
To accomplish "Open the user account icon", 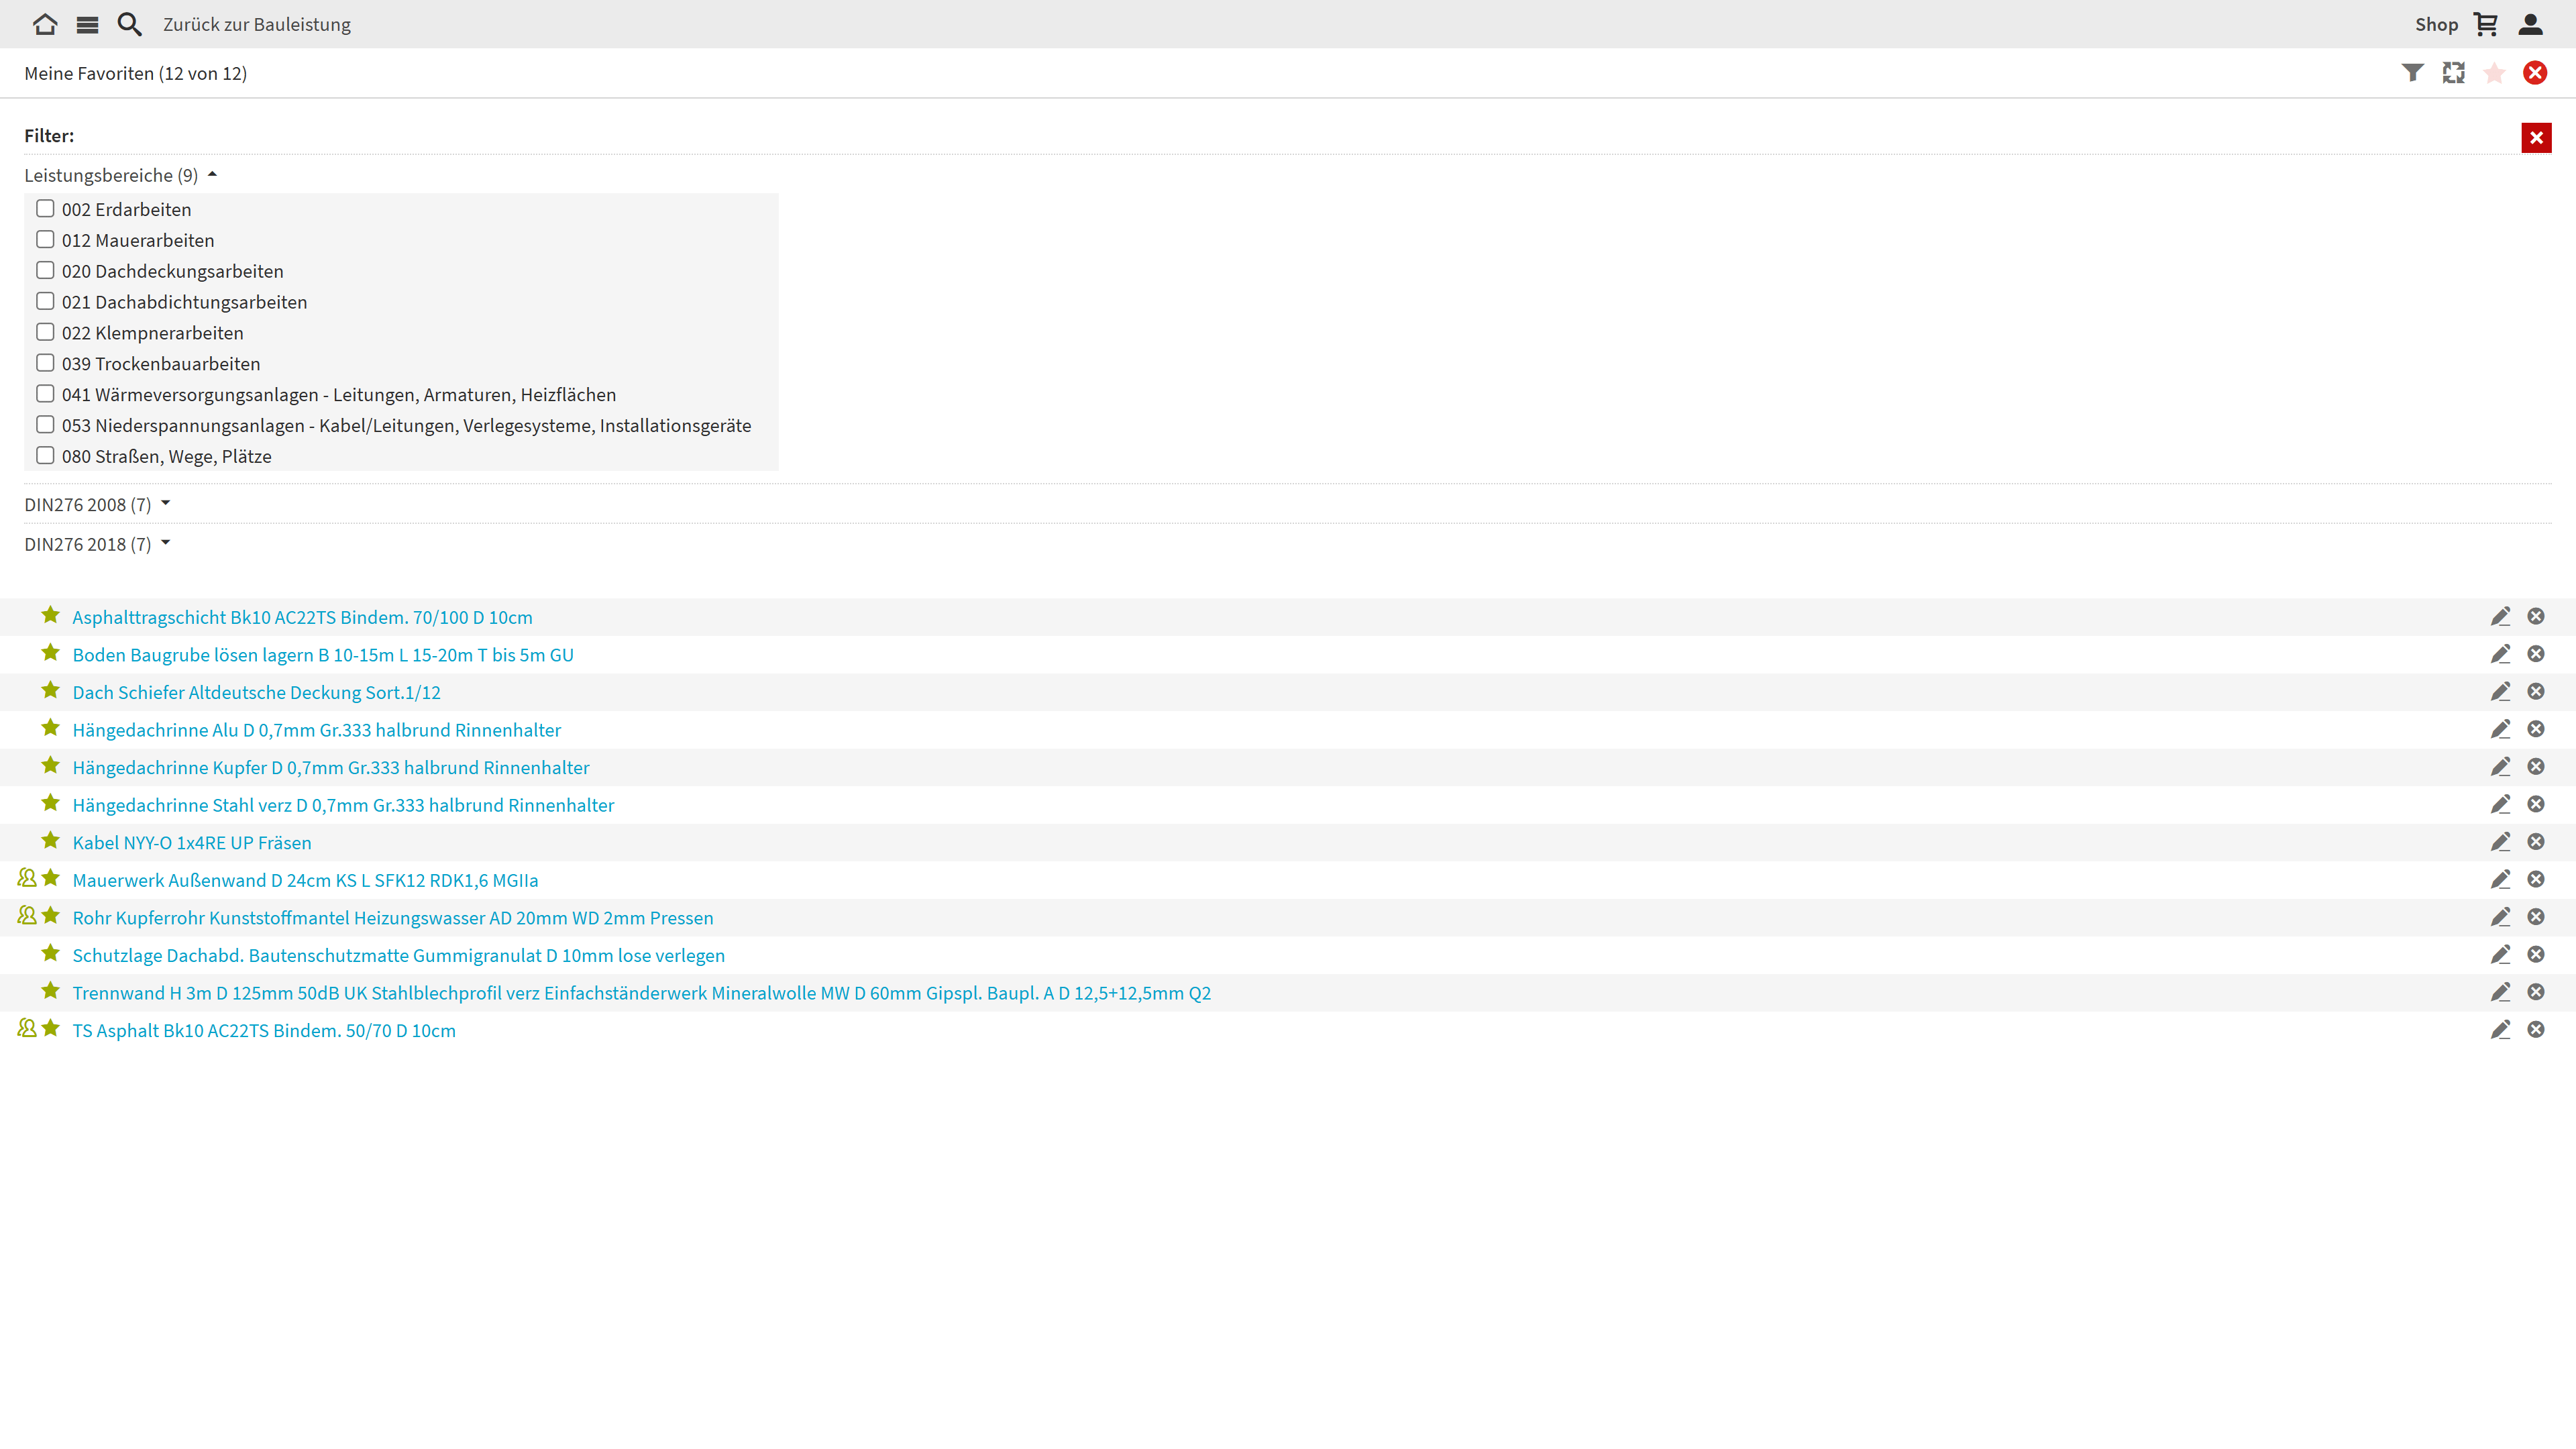I will (2530, 24).
